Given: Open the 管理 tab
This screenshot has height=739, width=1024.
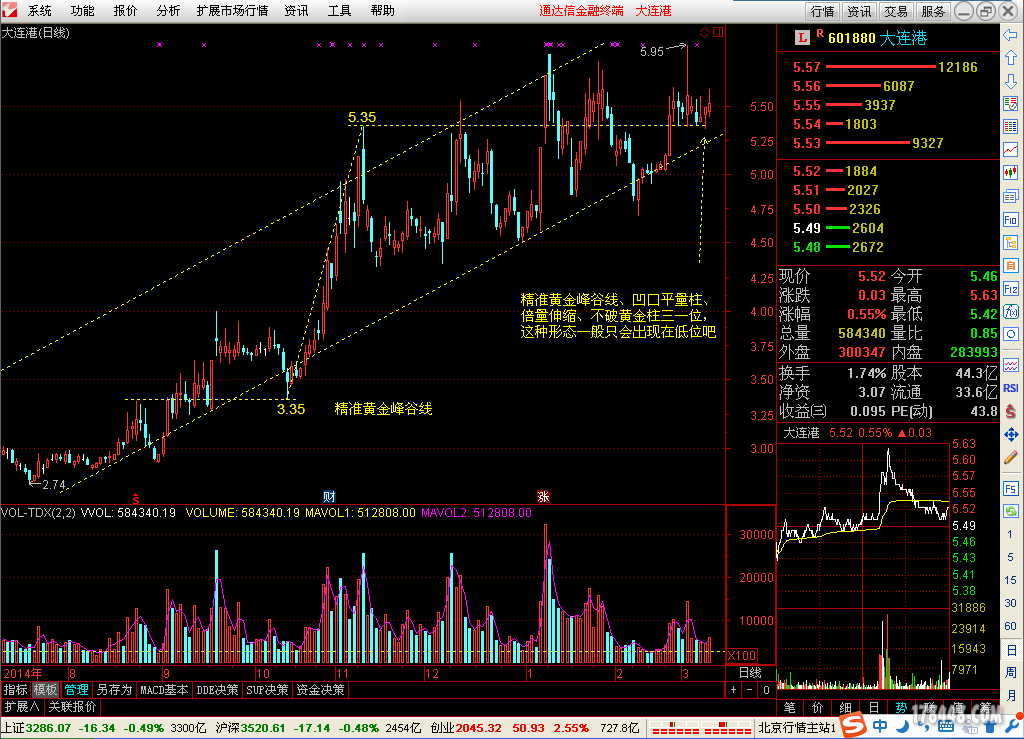Looking at the screenshot, I should point(76,689).
